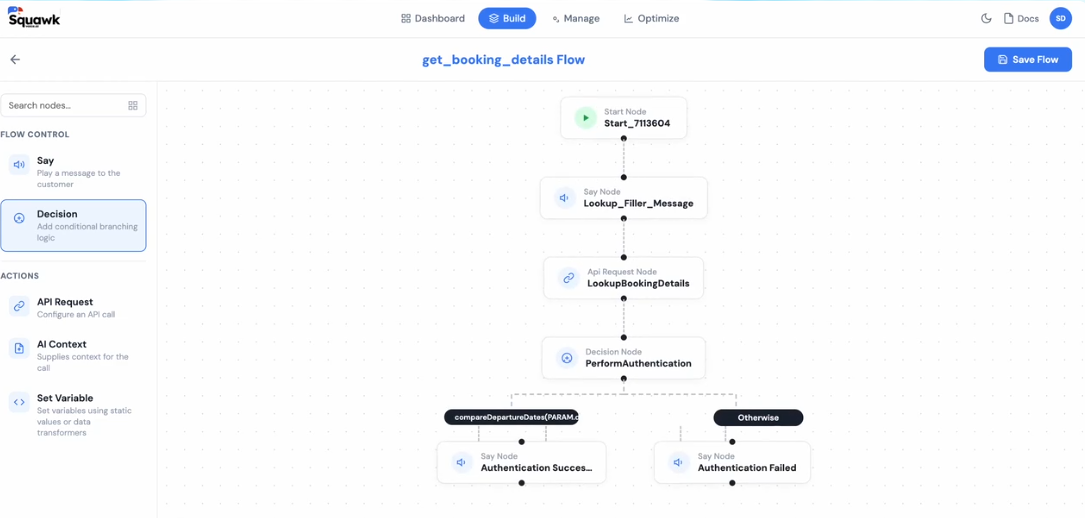1085x518 pixels.
Task: Switch to the Build tab
Action: pos(507,19)
